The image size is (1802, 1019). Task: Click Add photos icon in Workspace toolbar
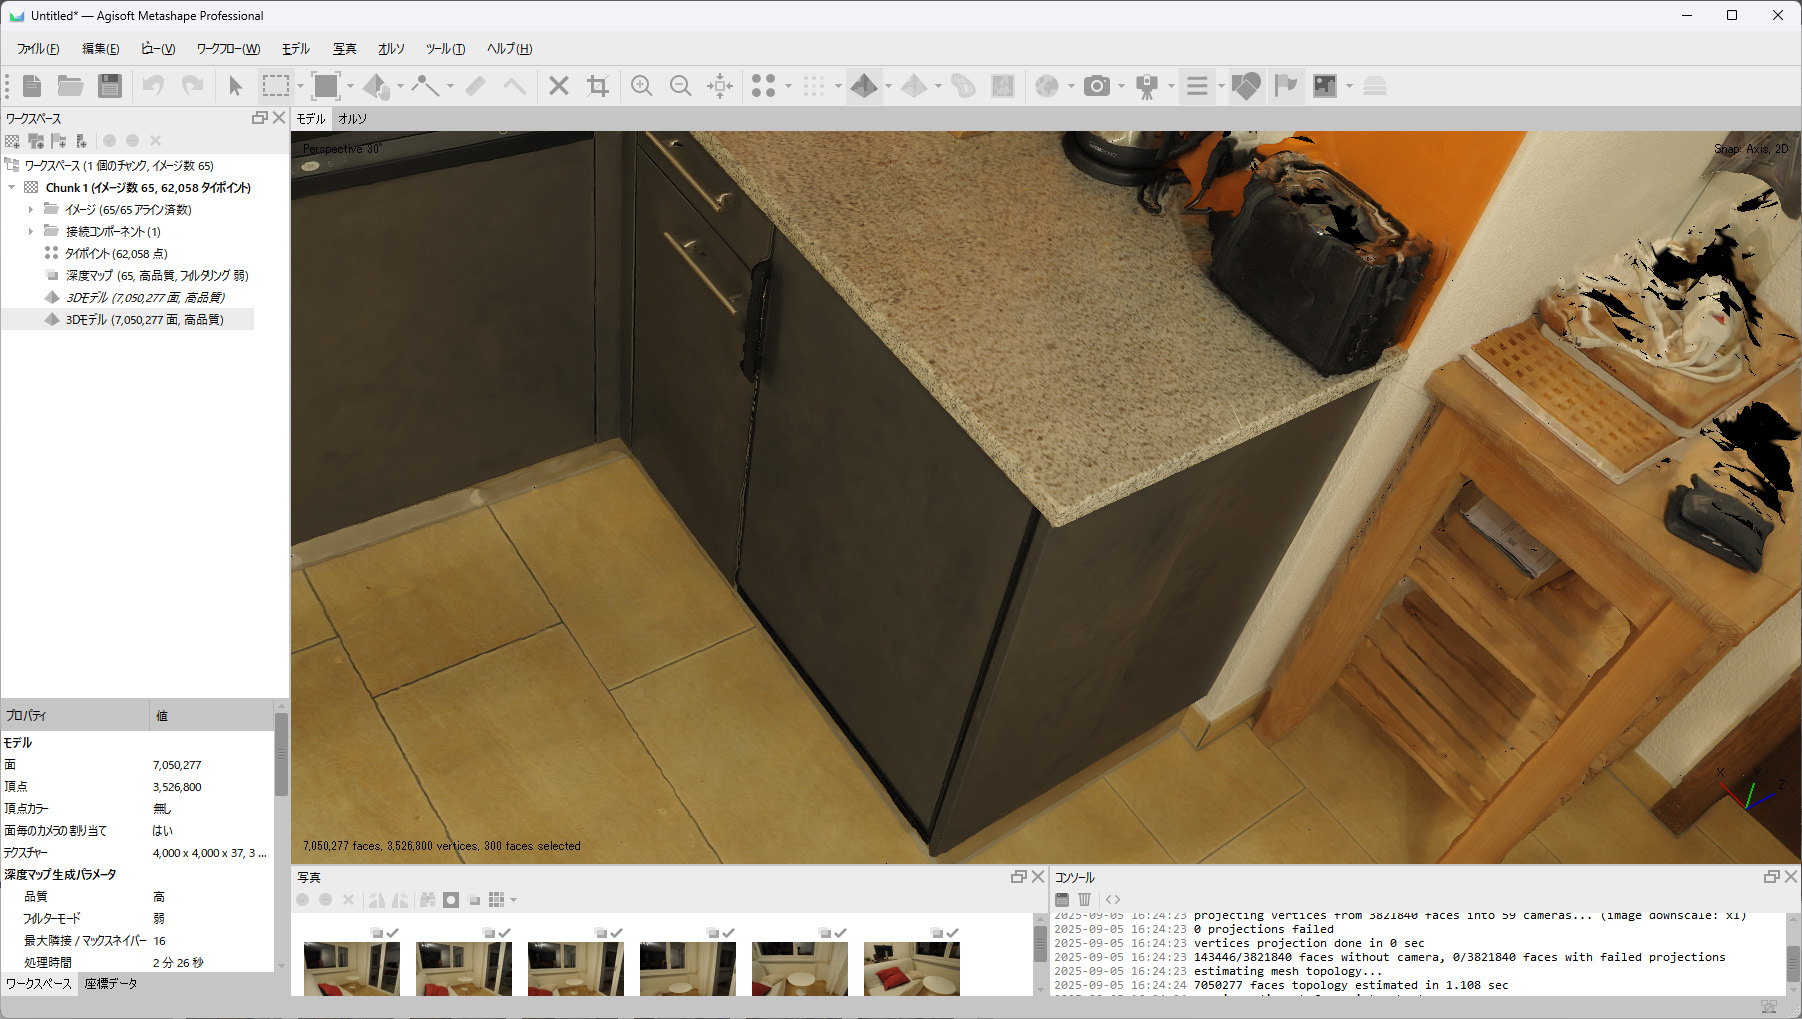coord(36,141)
